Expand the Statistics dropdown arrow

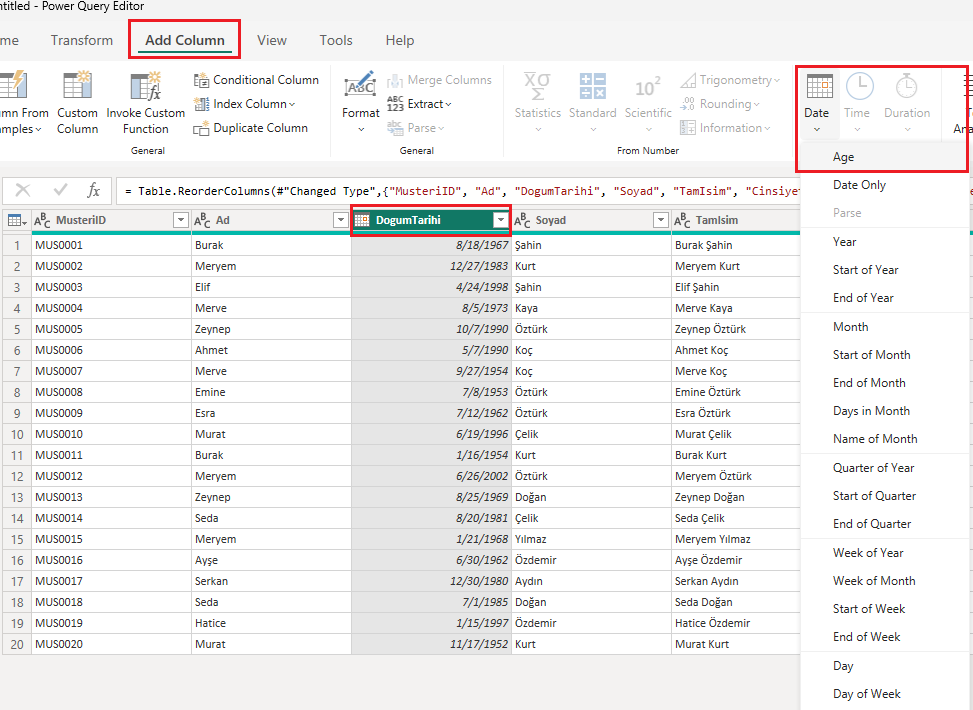(538, 129)
